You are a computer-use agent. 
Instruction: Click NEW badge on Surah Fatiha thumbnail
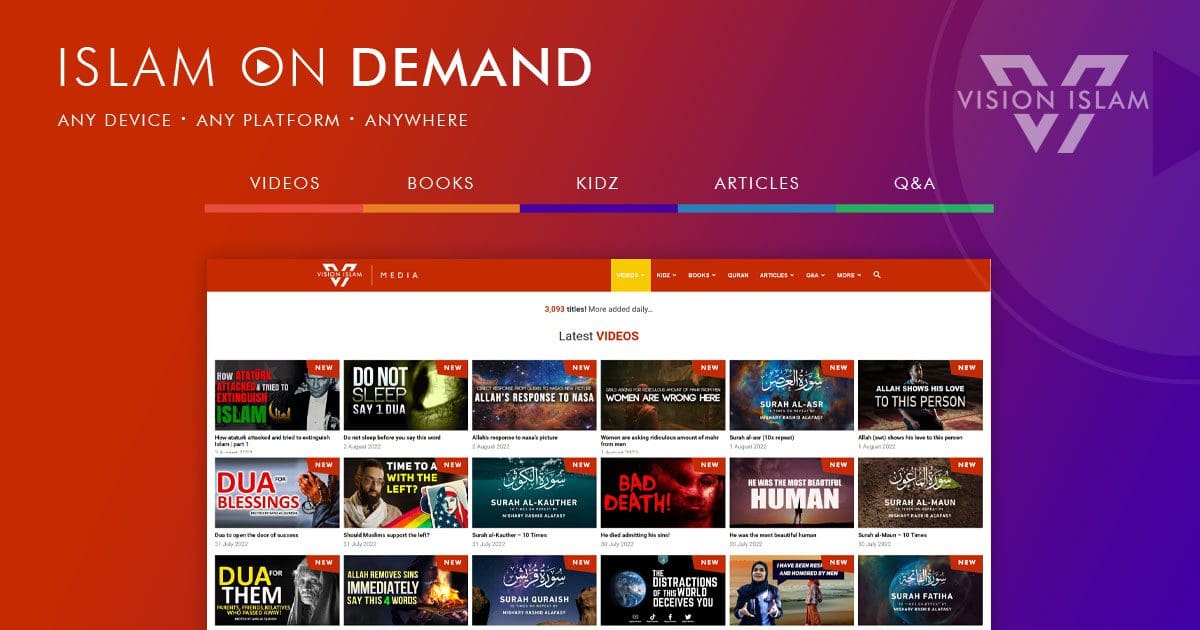(x=966, y=563)
